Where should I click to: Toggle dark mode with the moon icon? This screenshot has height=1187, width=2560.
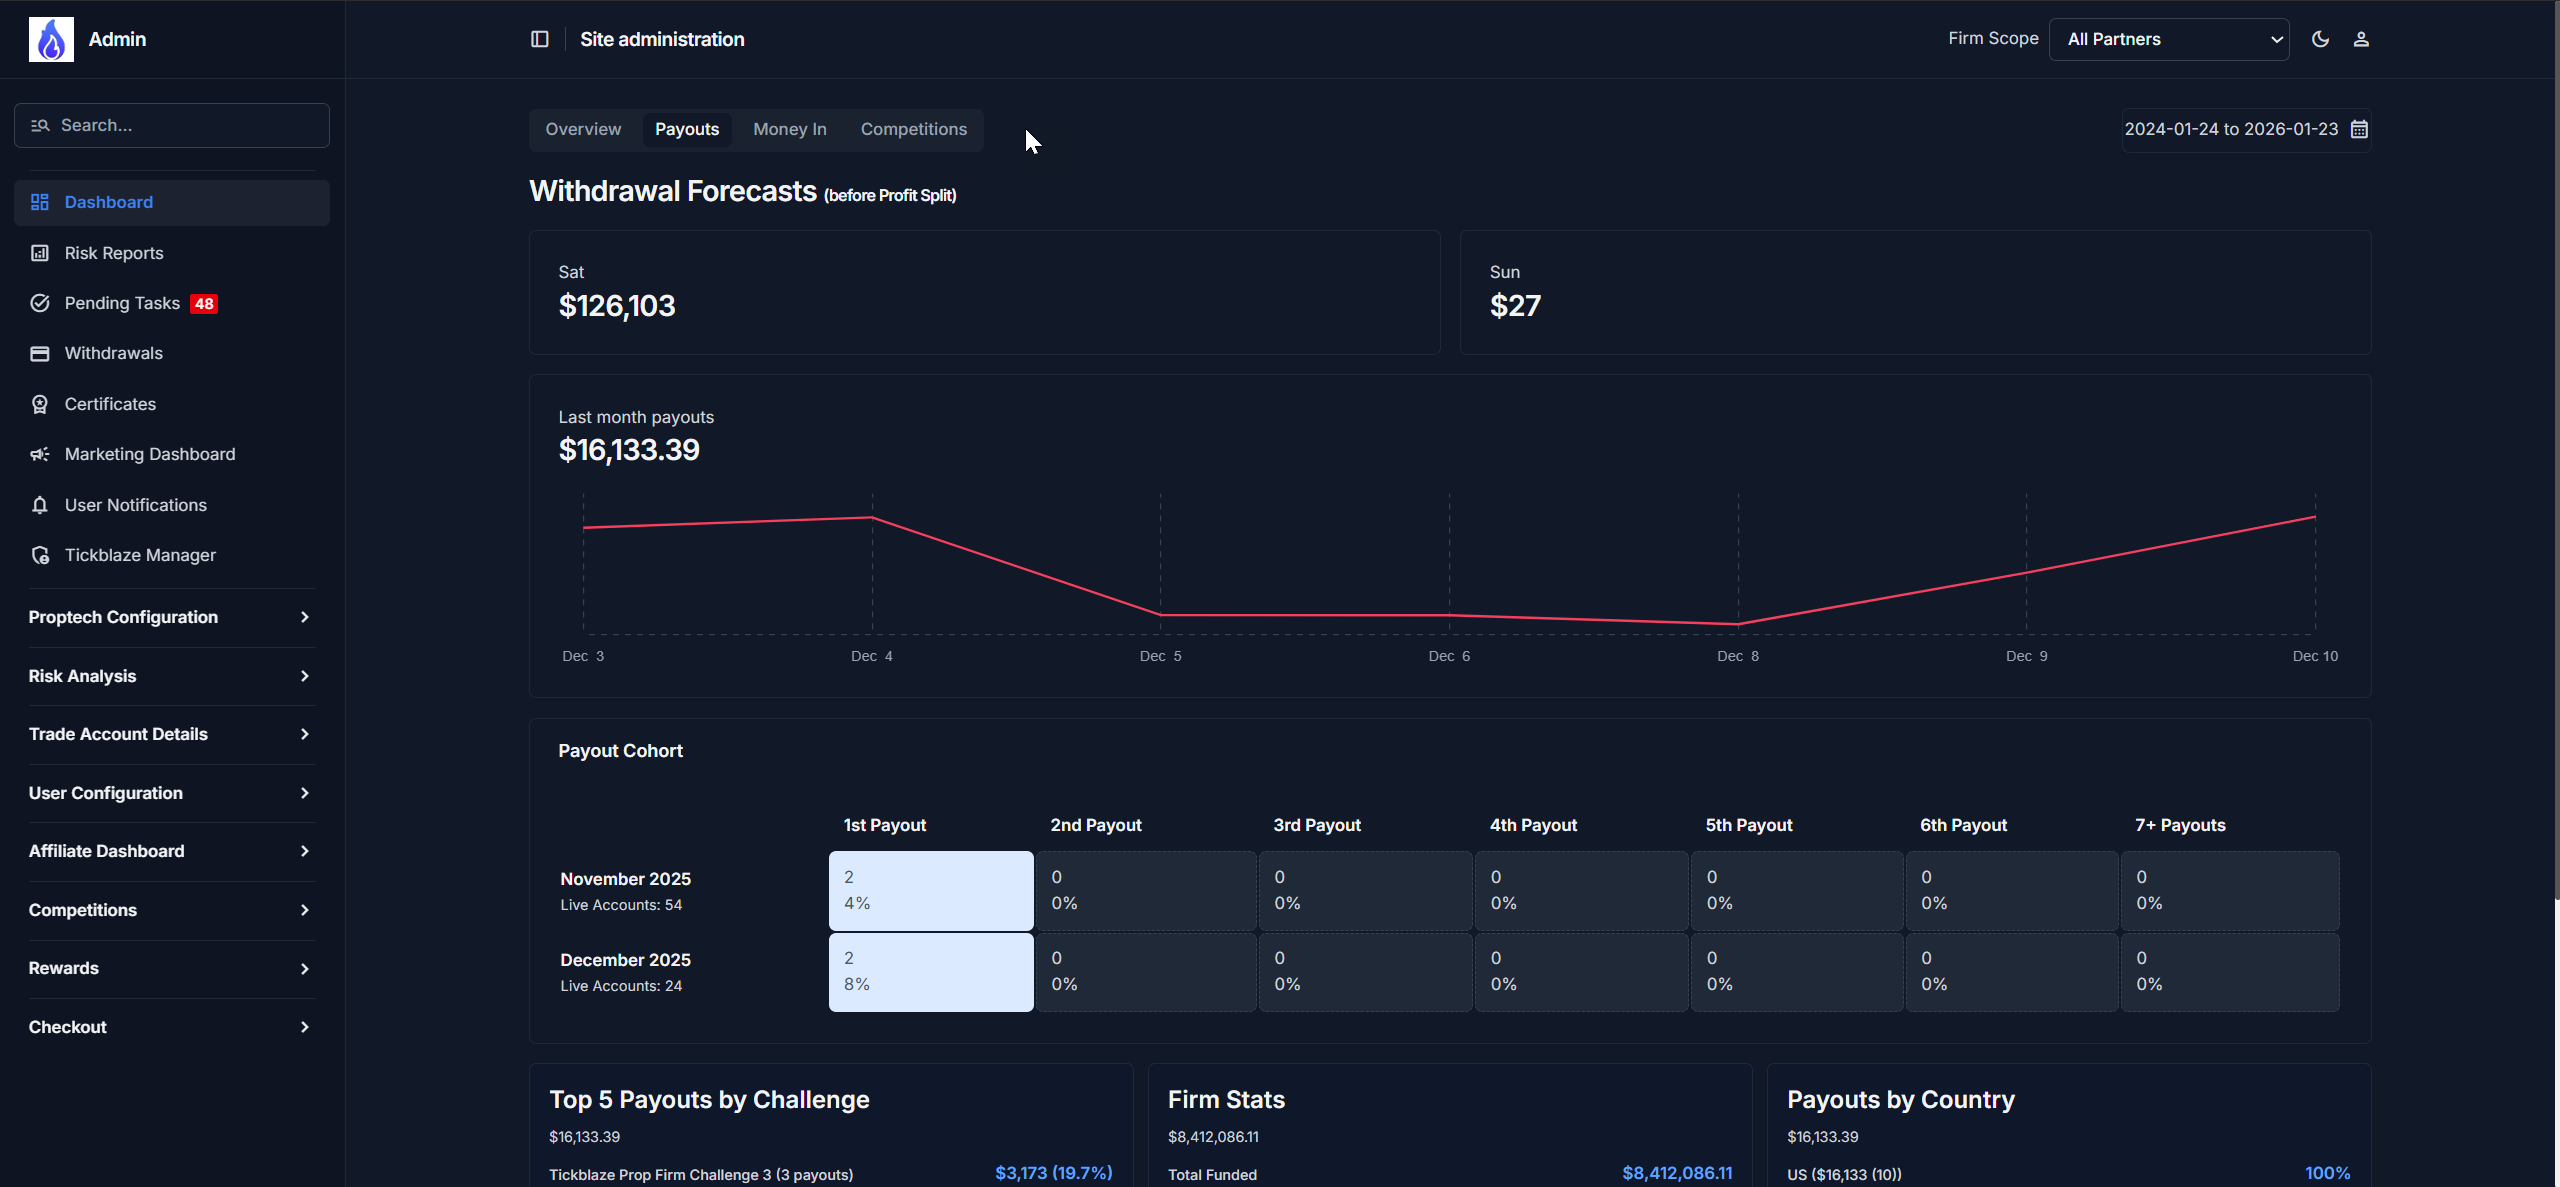[2320, 39]
